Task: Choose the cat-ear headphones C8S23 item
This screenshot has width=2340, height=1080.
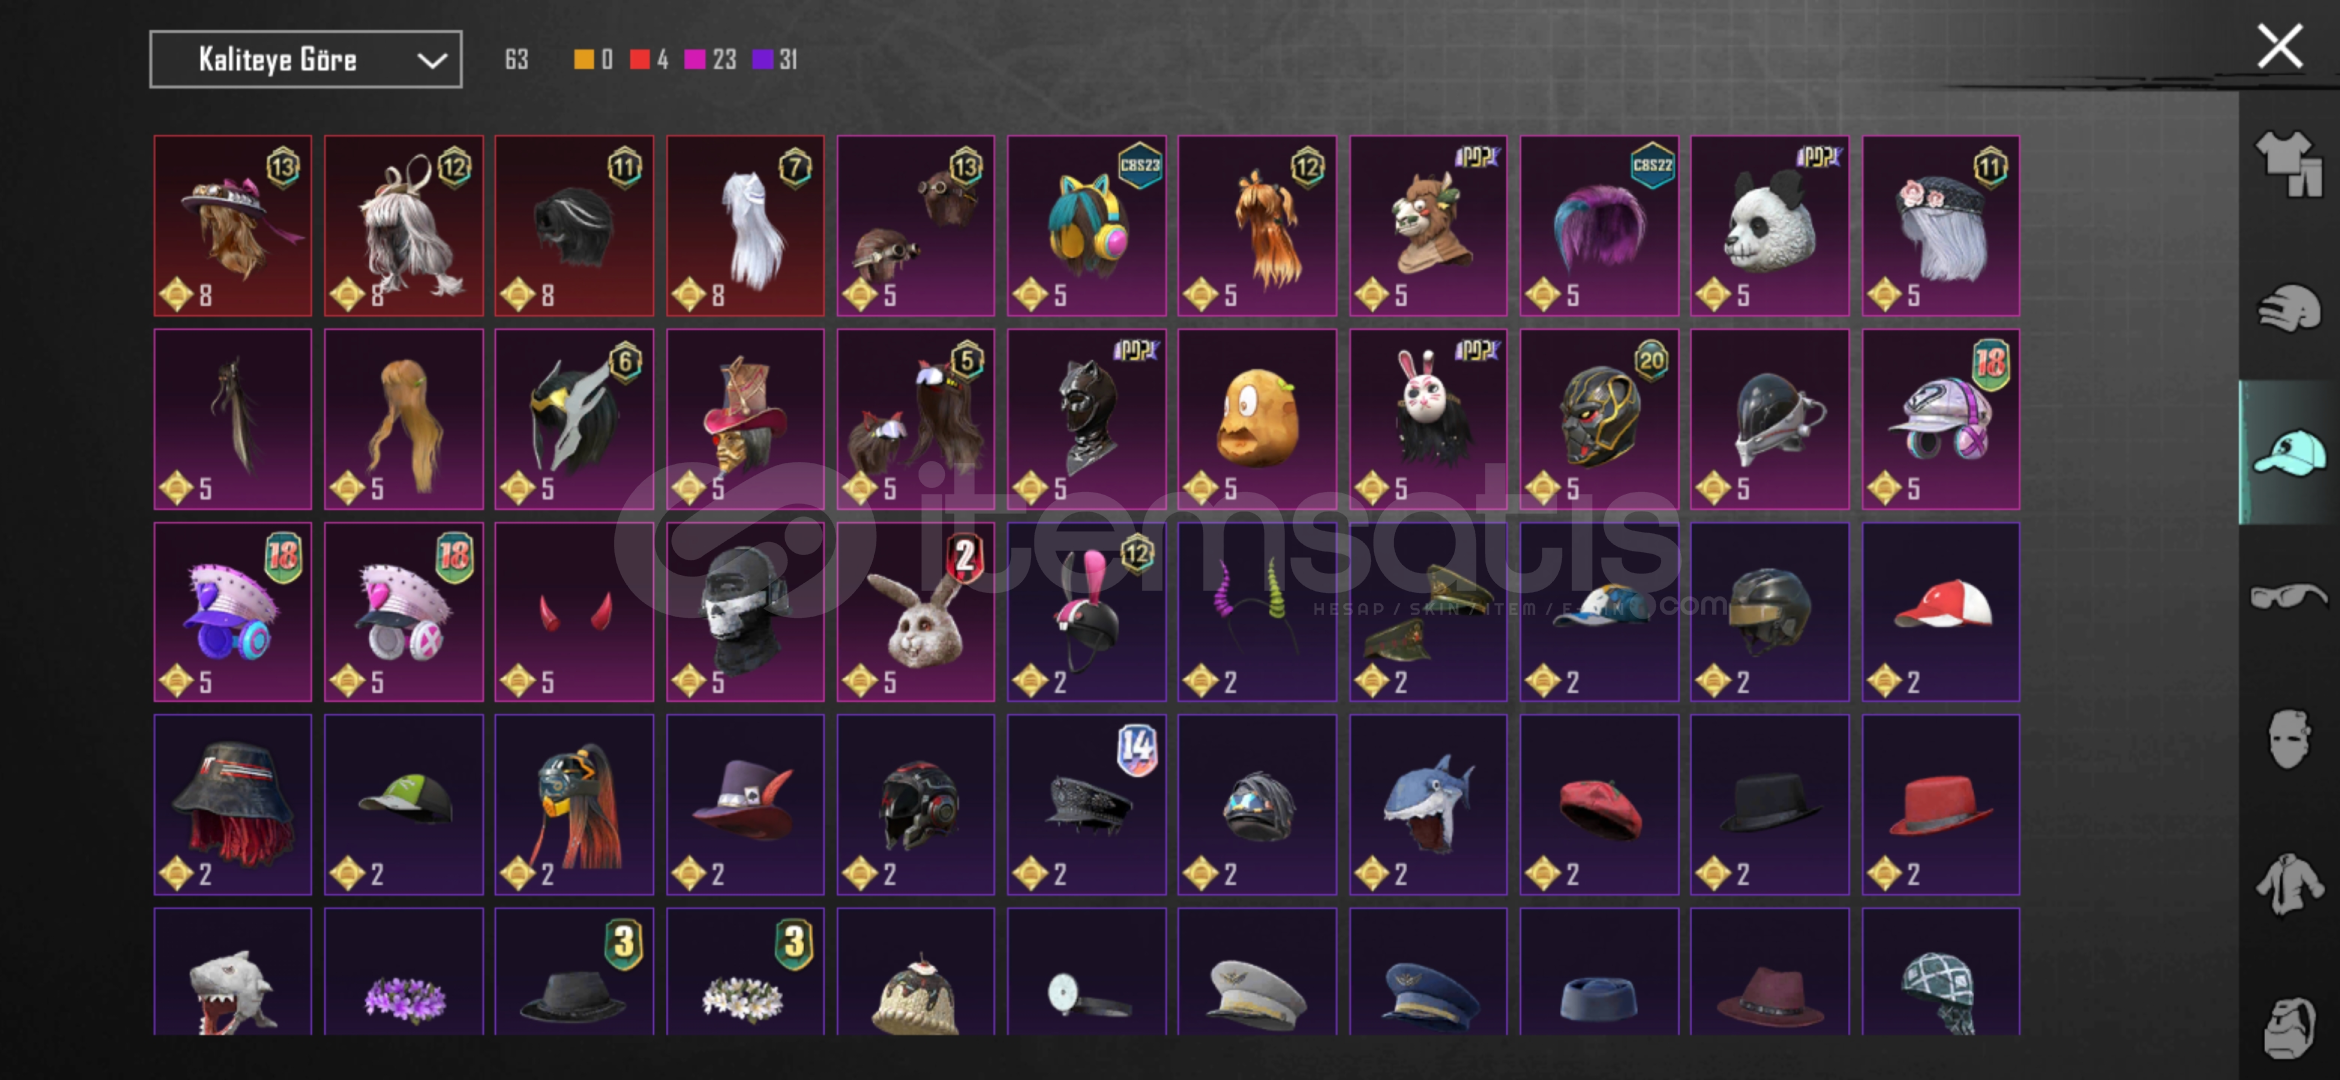Action: click(x=1087, y=226)
